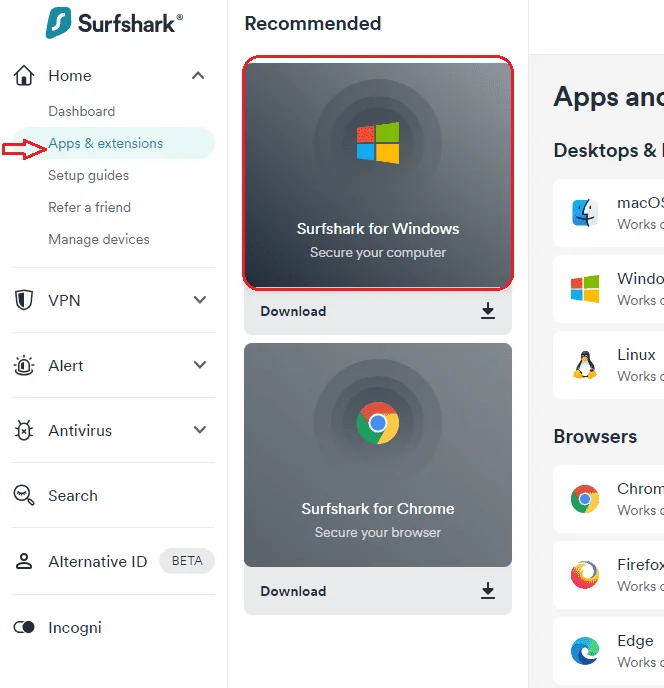Select the Surfshark for Windows card
Screen dimensions: 664x688
pyautogui.click(x=378, y=173)
